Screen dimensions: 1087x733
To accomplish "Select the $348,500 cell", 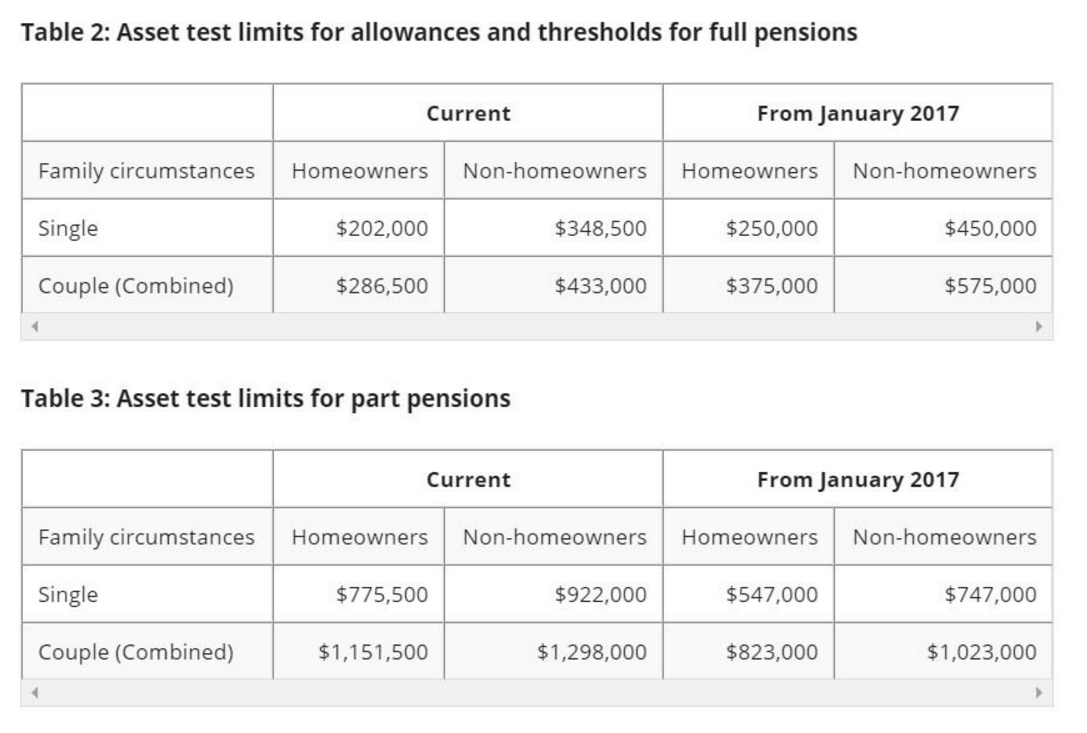I will pyautogui.click(x=600, y=228).
